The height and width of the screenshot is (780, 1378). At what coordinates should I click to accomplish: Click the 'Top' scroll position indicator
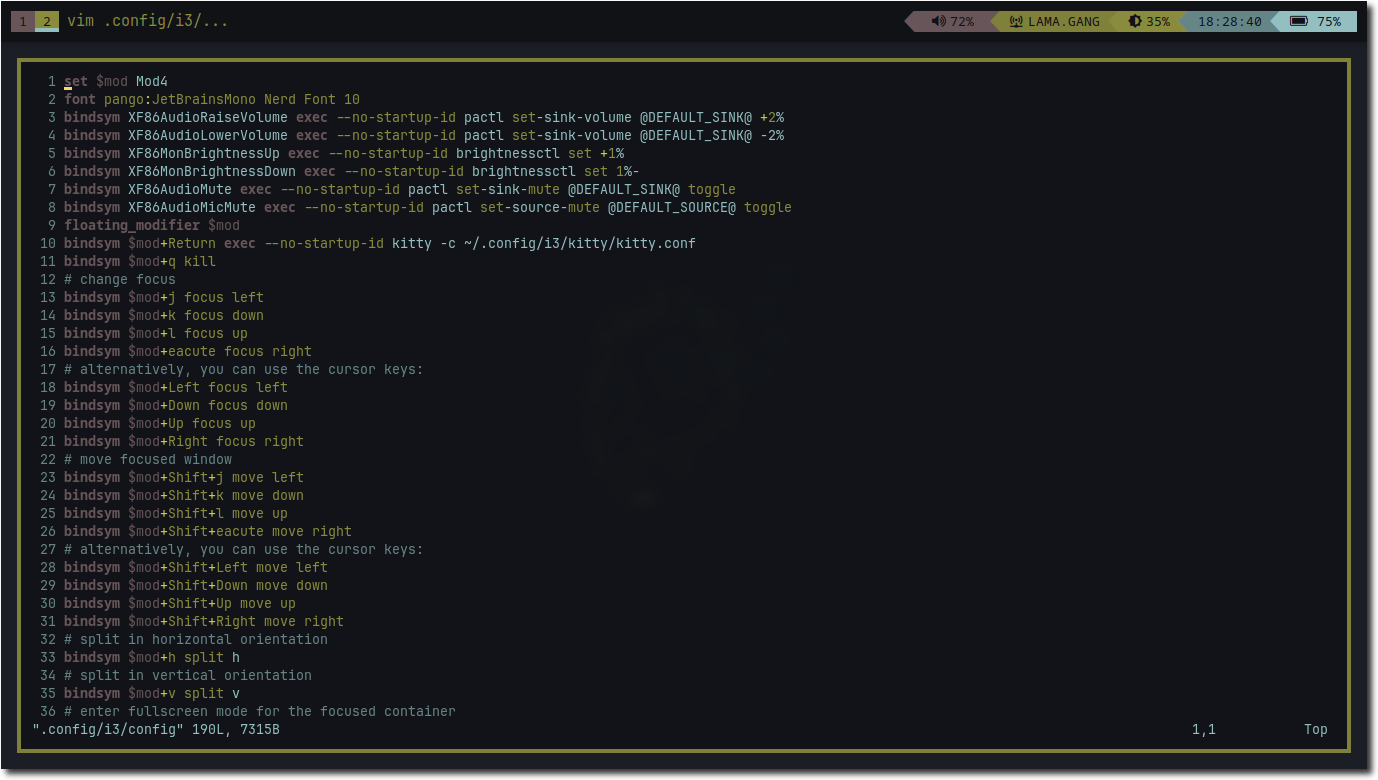(x=1316, y=729)
